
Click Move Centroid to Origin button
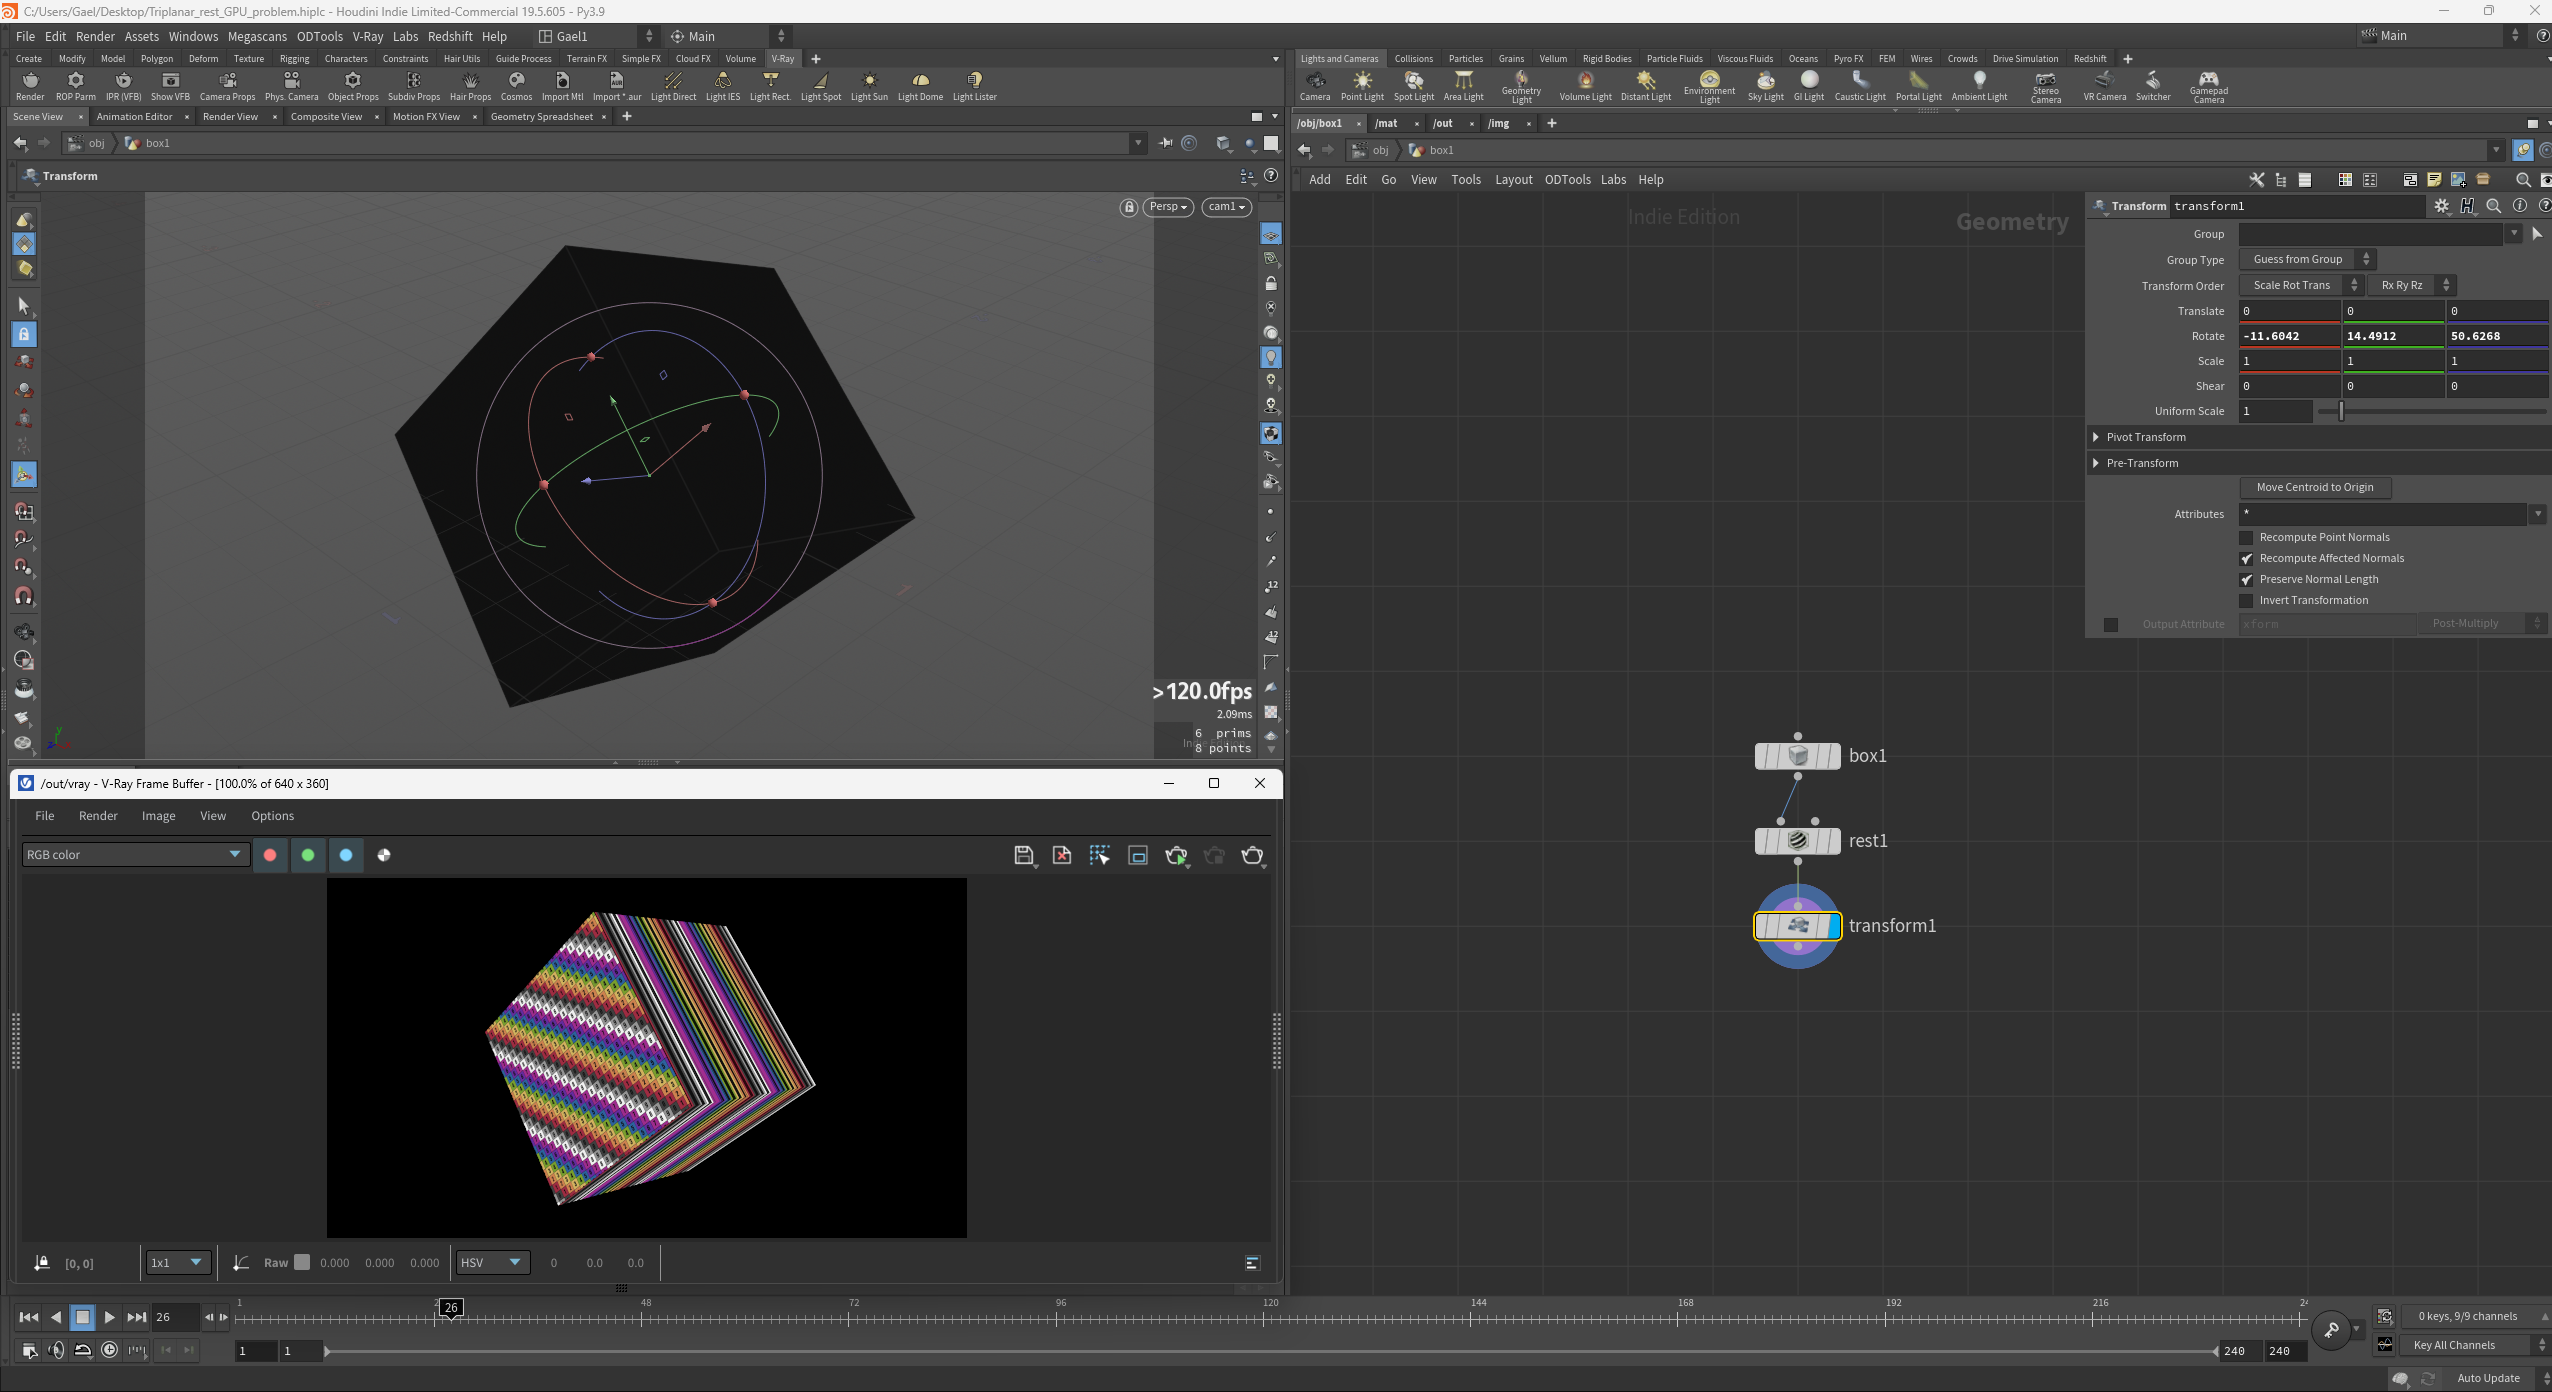pyautogui.click(x=2314, y=488)
